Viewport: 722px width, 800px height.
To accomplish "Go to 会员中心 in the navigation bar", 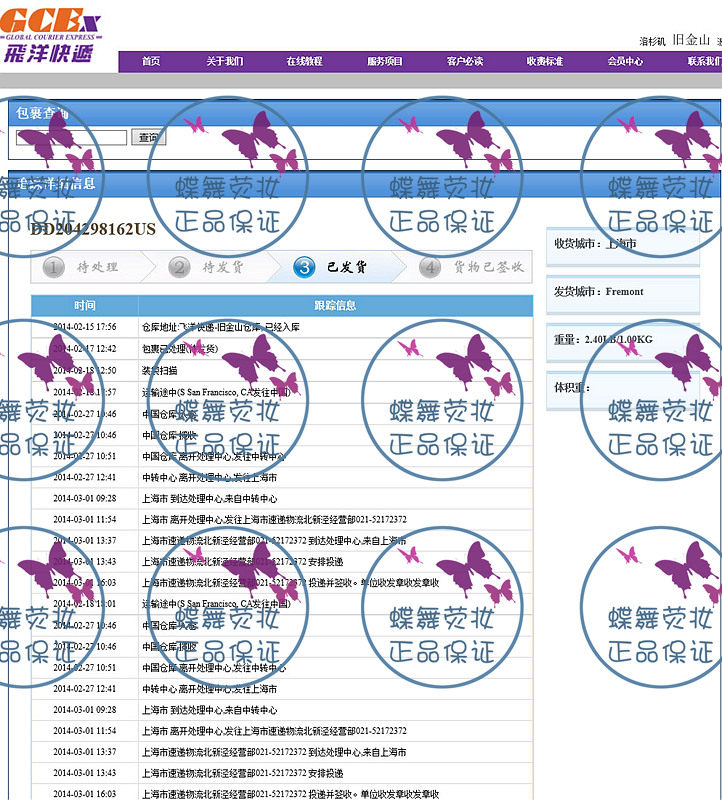I will coord(625,61).
